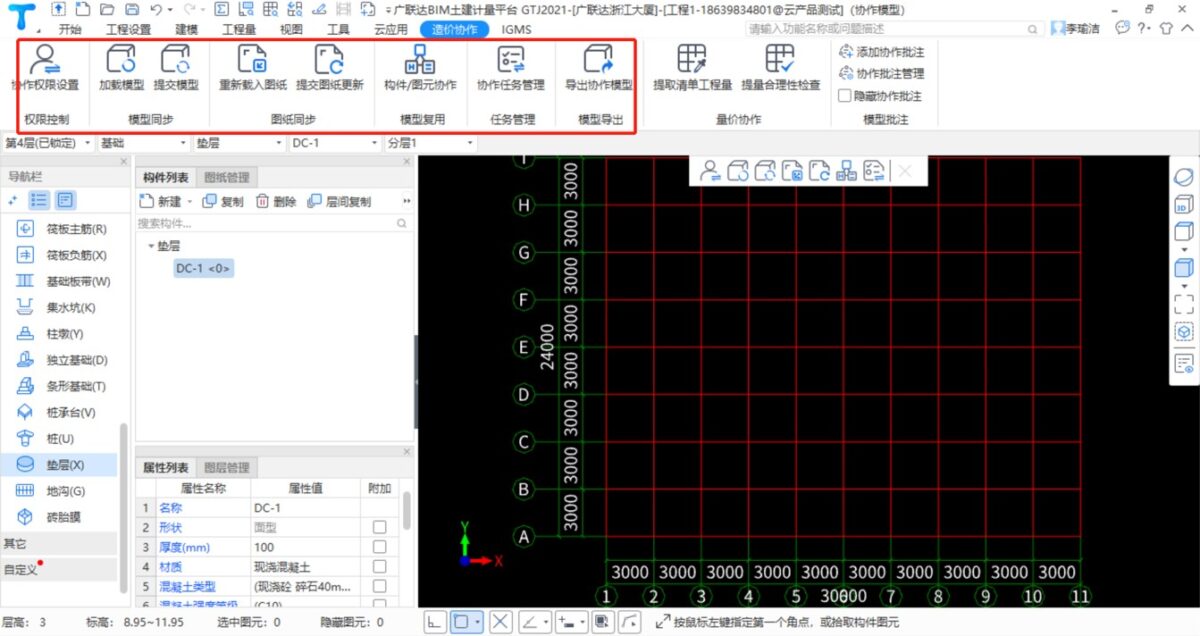Select 砖胎膜 in the navigation bar
This screenshot has width=1200, height=636.
click(50, 517)
